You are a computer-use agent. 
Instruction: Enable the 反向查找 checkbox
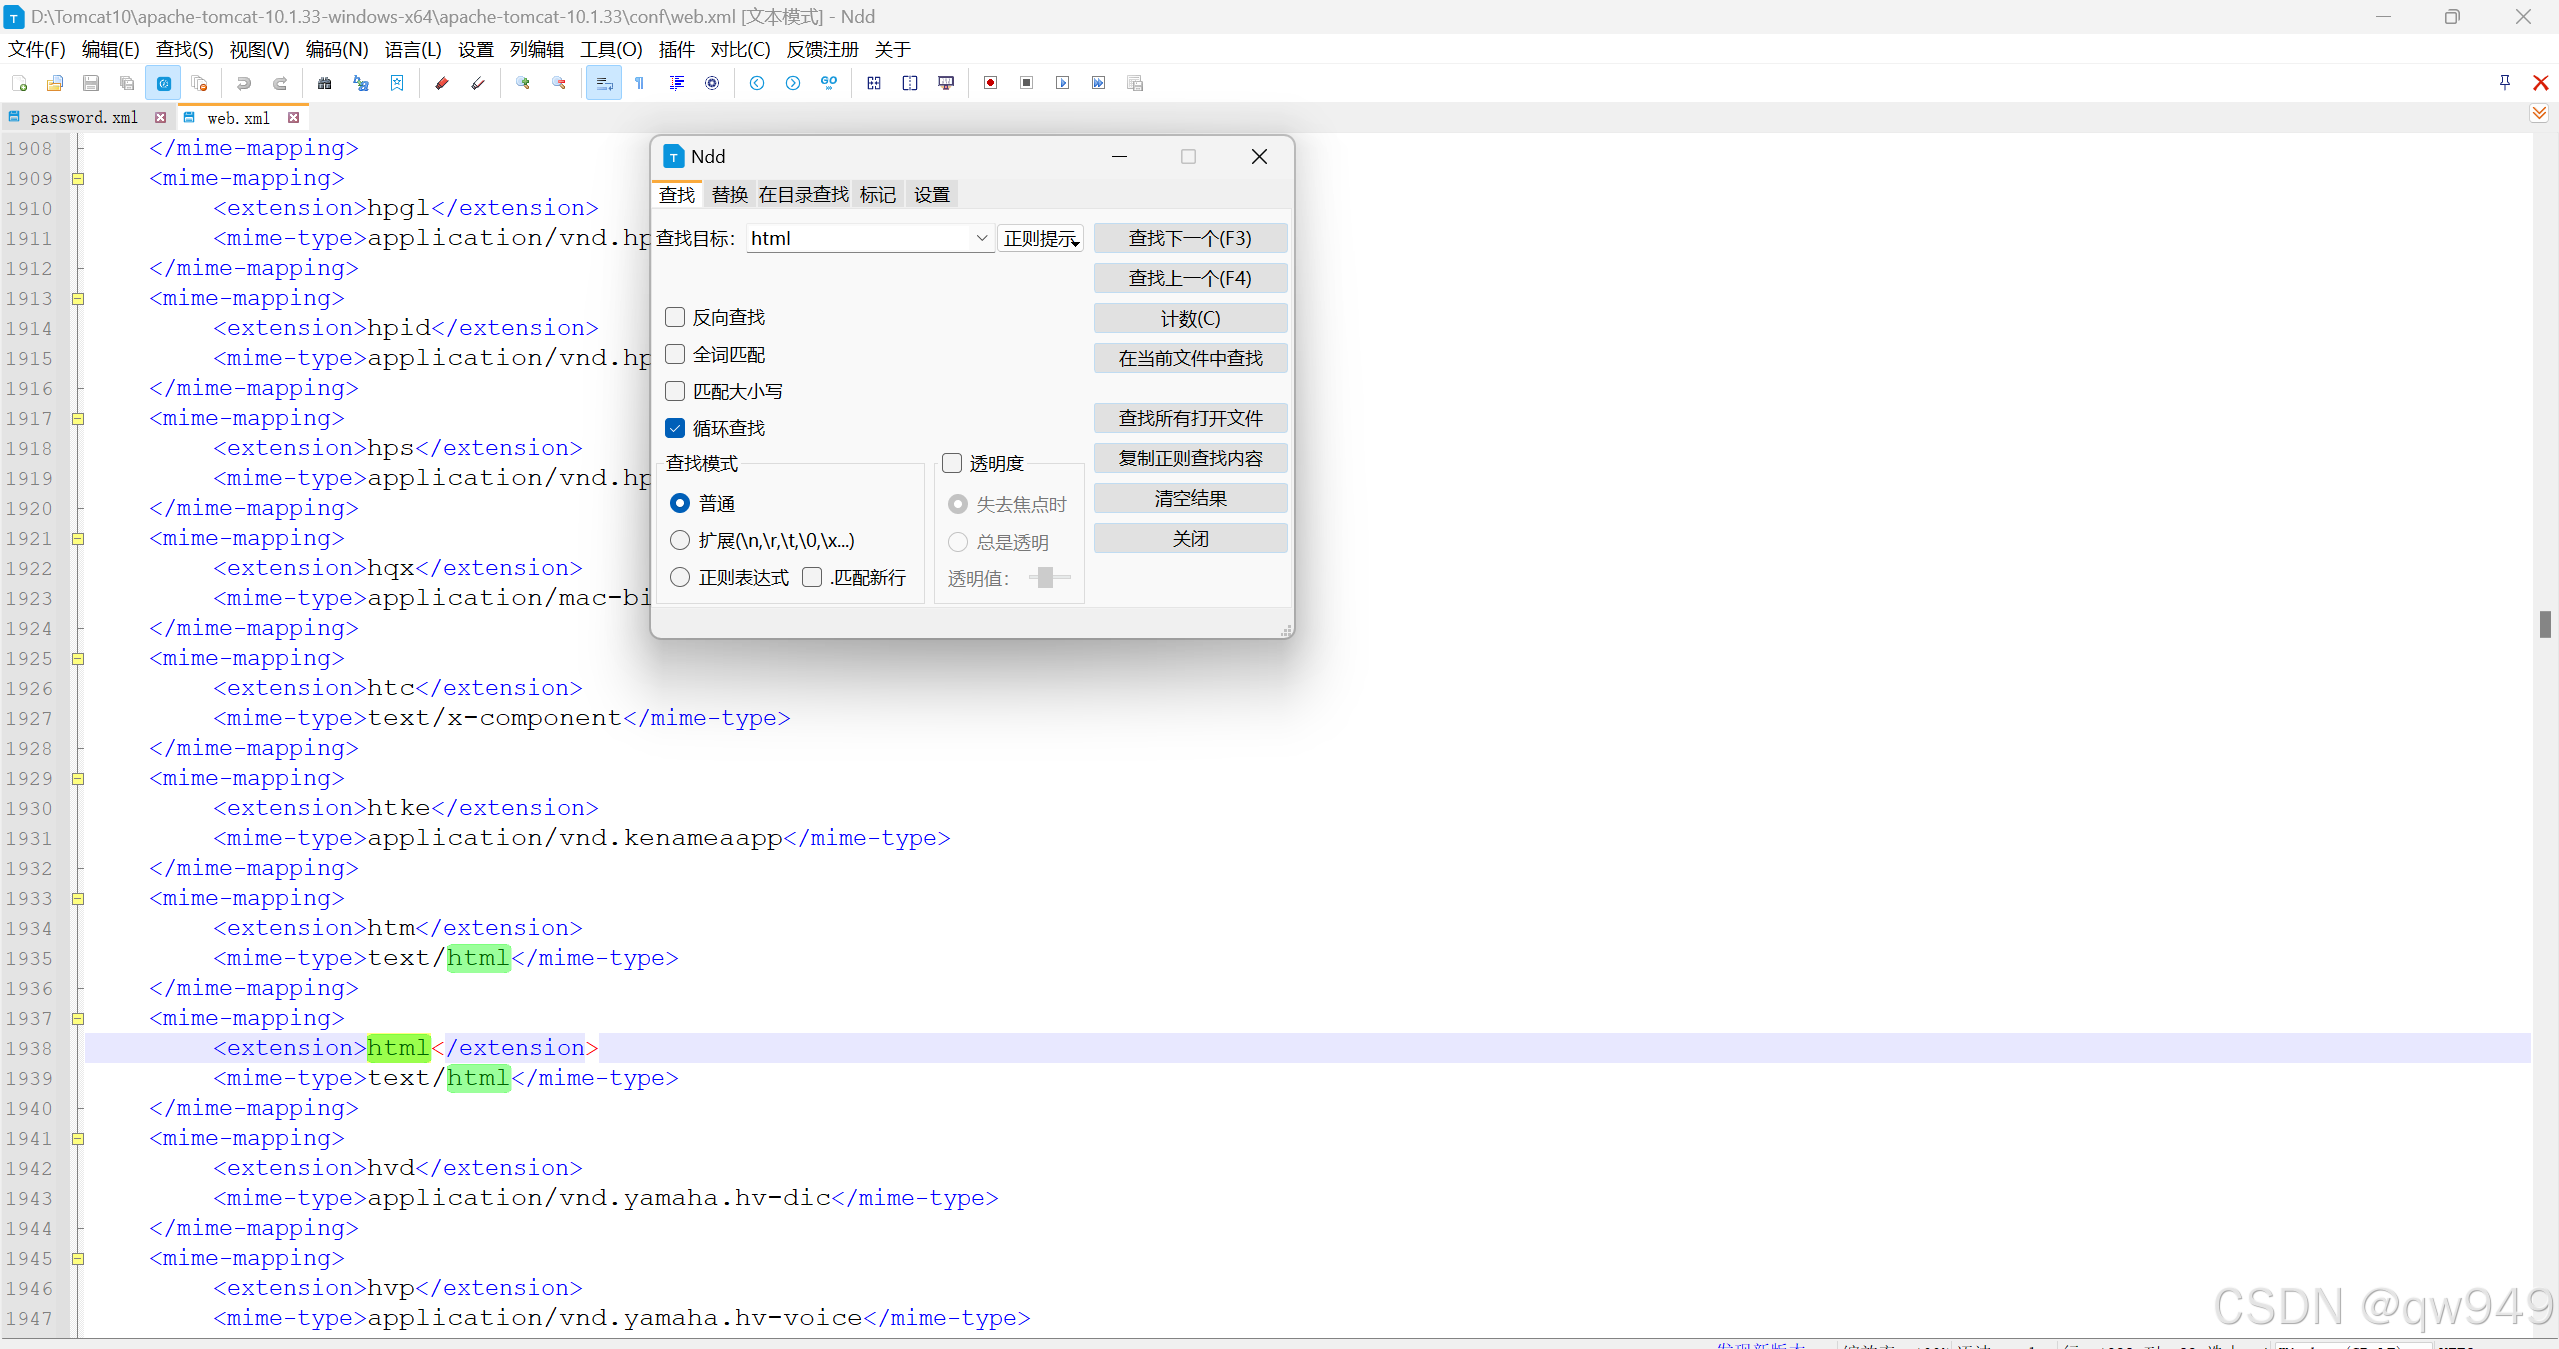click(x=675, y=316)
